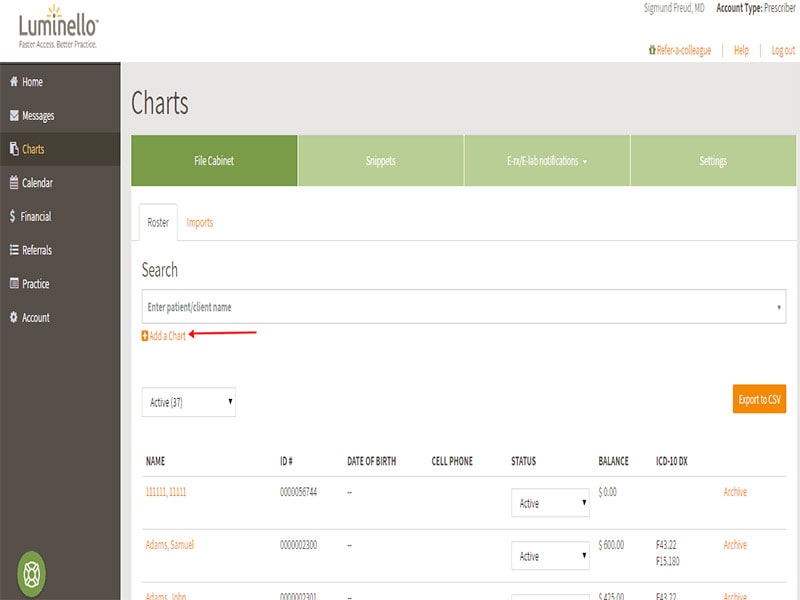Click the Add a Chart link
The height and width of the screenshot is (600, 800).
pyautogui.click(x=167, y=336)
